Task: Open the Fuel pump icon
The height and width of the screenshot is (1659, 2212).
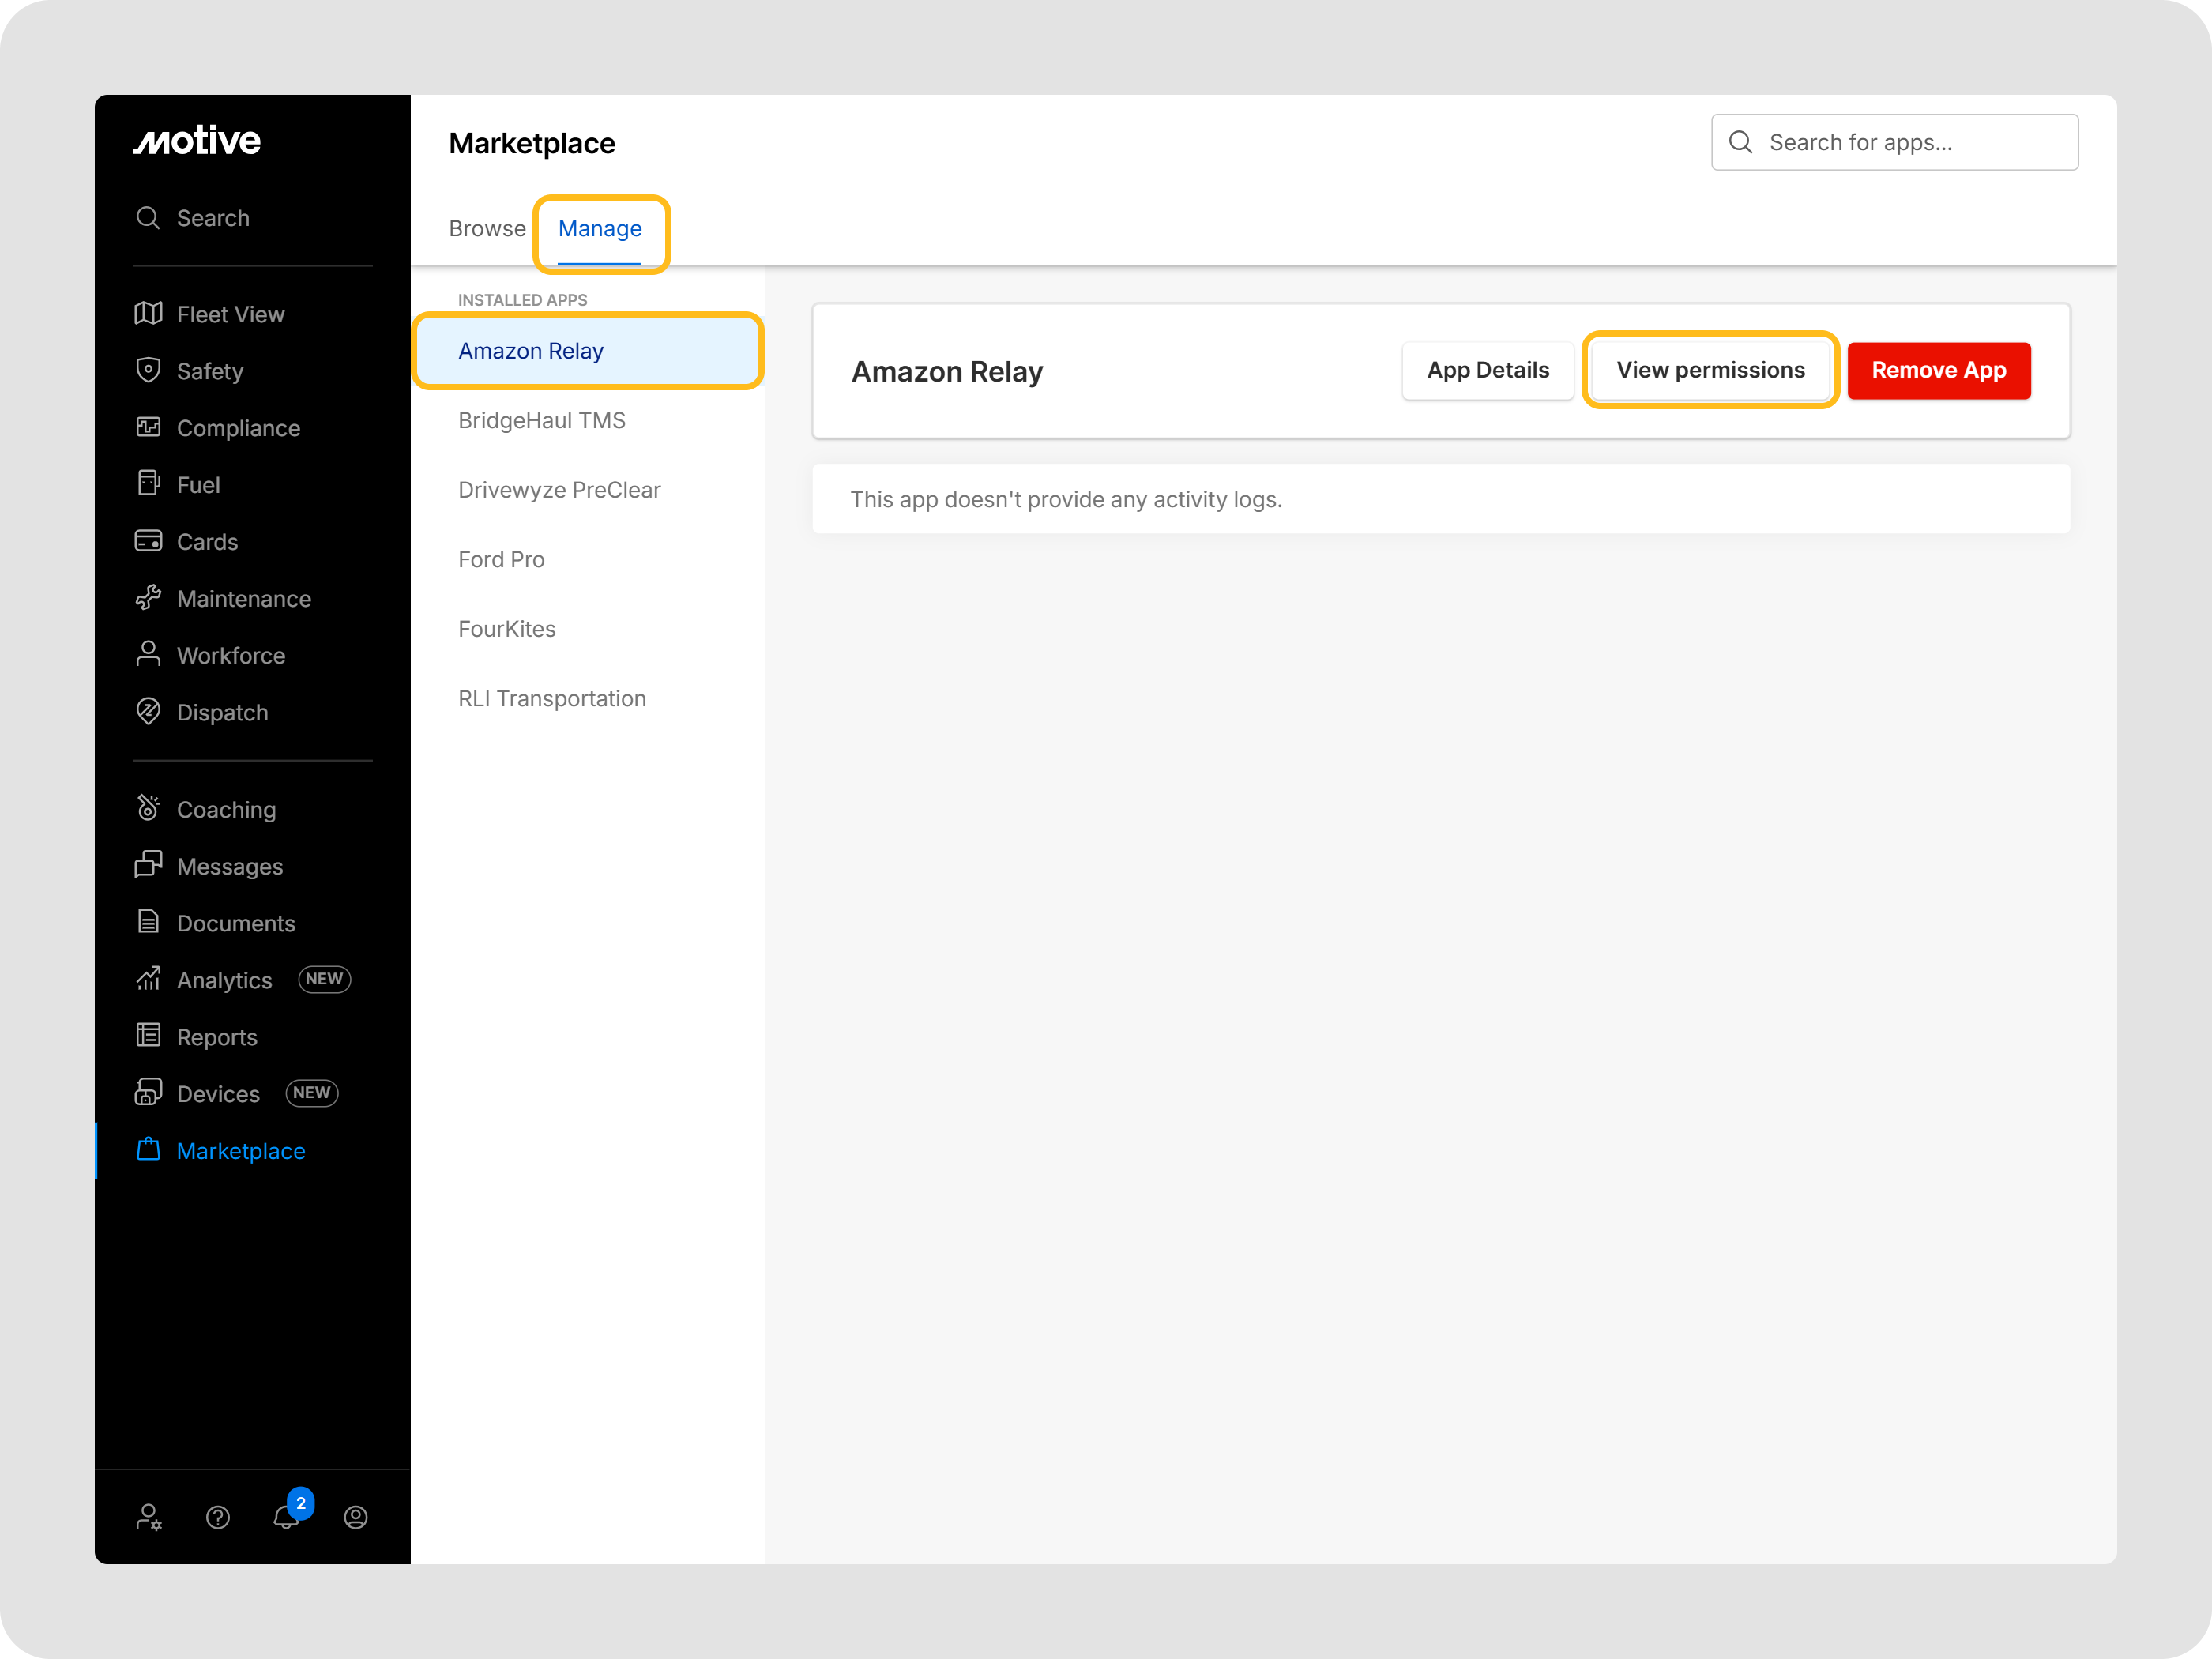Action: point(148,484)
